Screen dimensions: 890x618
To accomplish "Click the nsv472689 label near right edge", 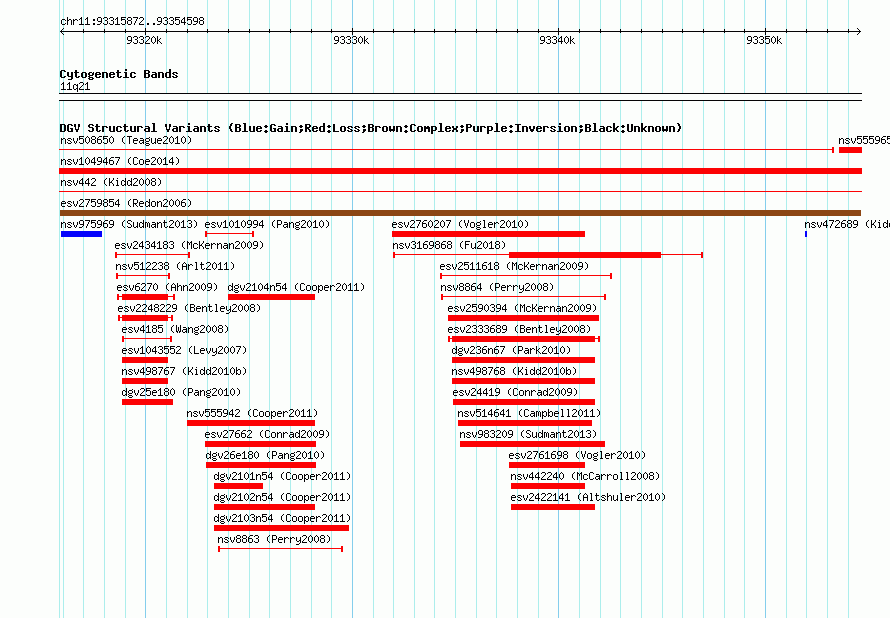I will coord(847,224).
